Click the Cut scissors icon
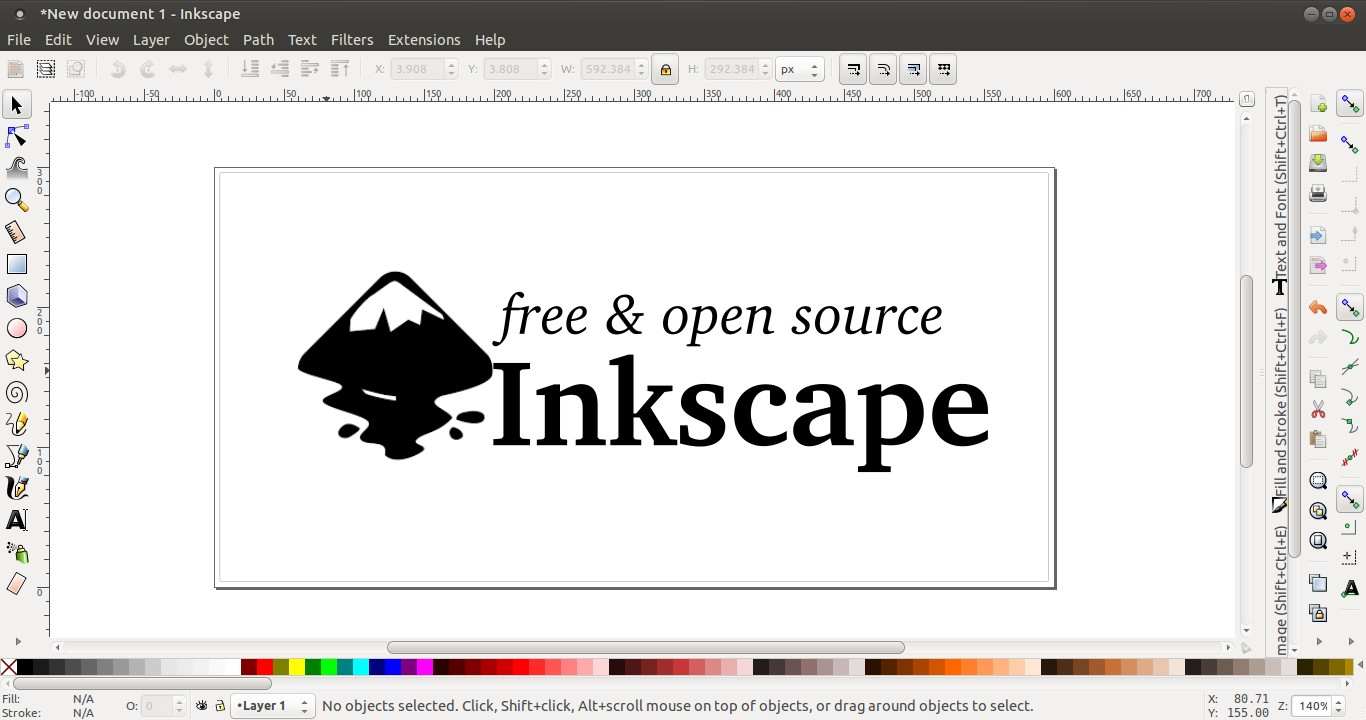 click(1318, 410)
